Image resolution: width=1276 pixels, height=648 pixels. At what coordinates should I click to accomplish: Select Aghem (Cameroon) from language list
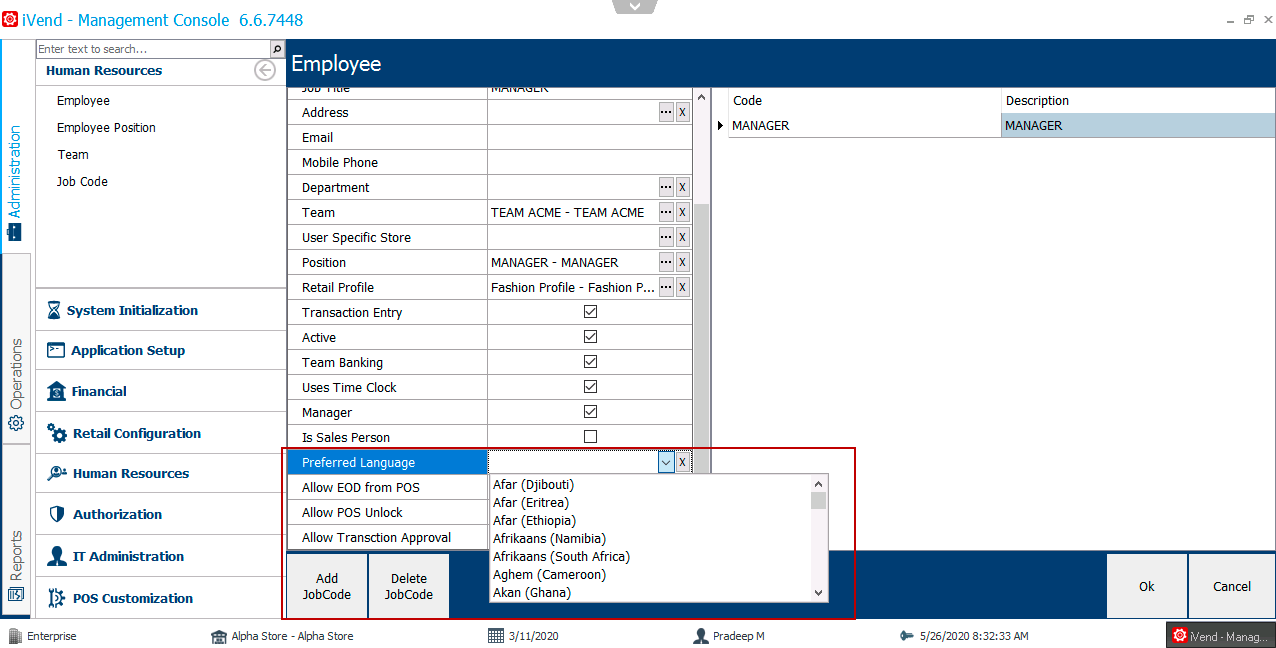coord(650,575)
